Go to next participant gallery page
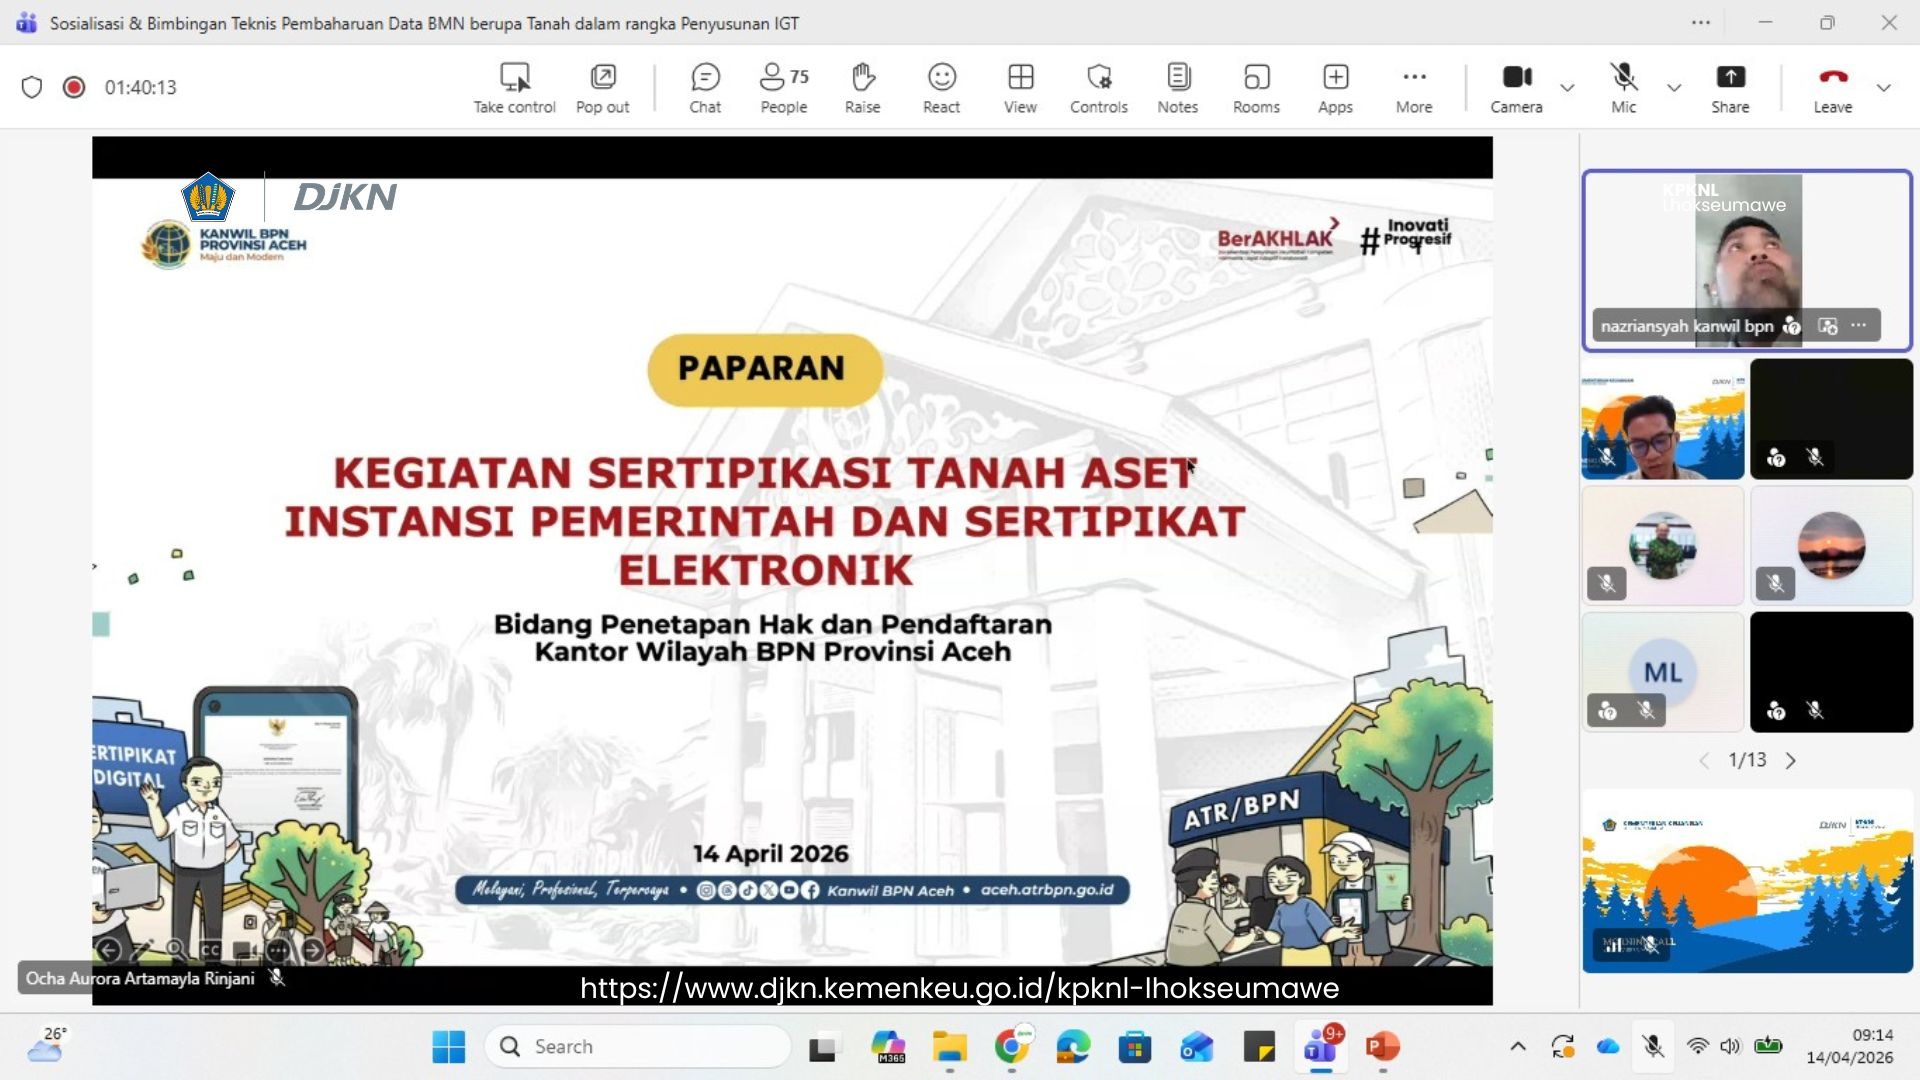The height and width of the screenshot is (1080, 1920). pyautogui.click(x=1791, y=761)
